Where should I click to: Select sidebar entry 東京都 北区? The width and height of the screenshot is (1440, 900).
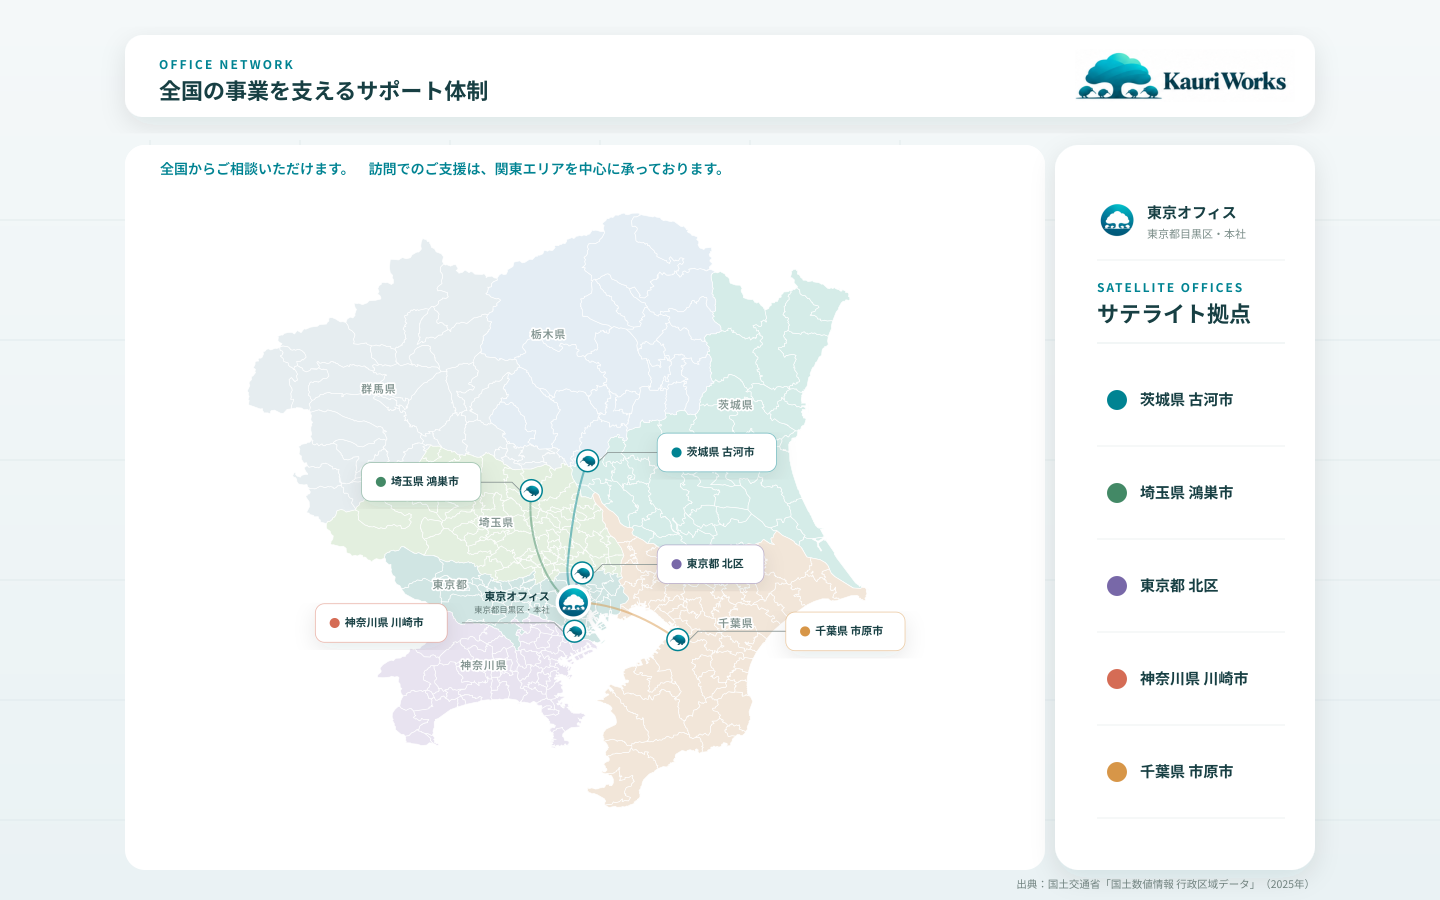click(x=1190, y=586)
